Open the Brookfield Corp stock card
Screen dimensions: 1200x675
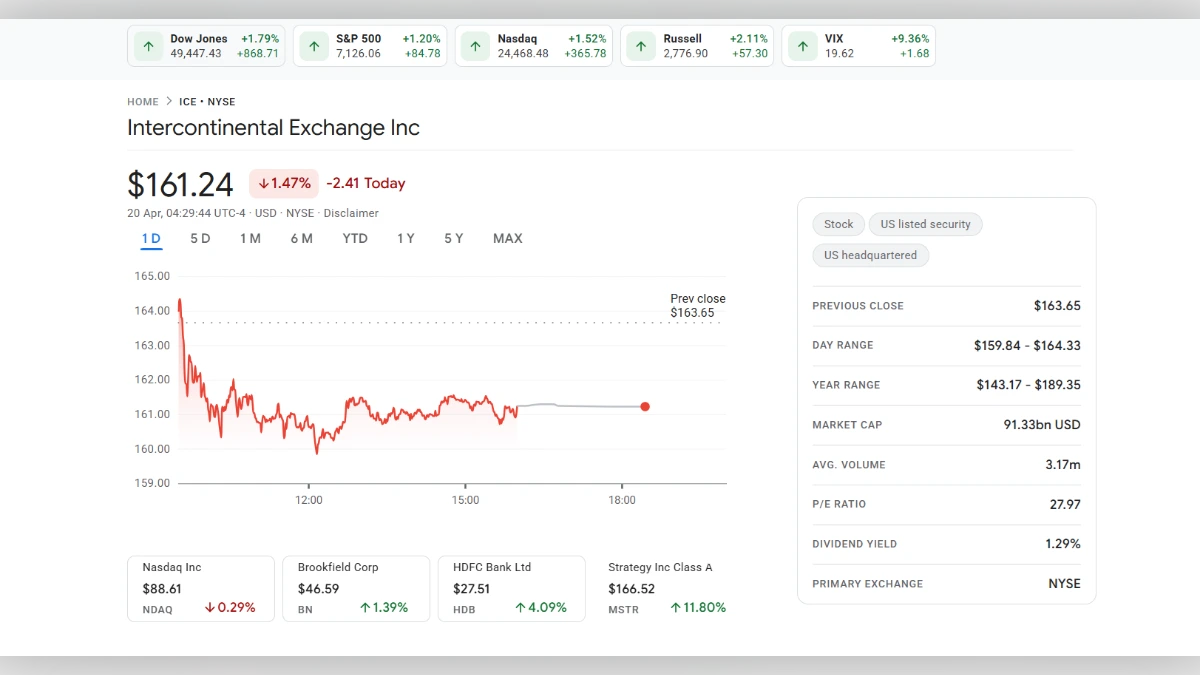[x=356, y=588]
